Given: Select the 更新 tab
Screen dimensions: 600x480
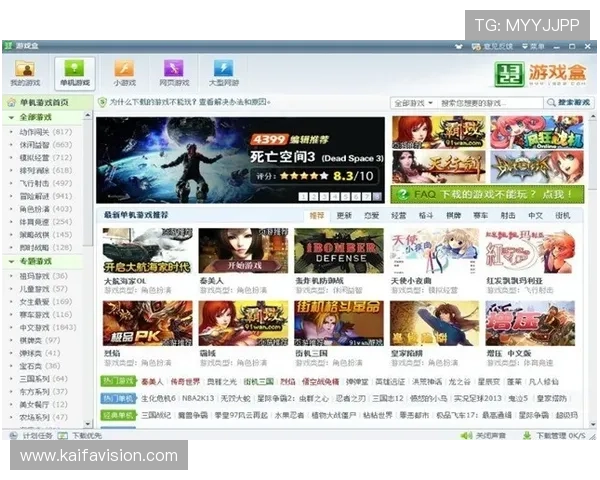Looking at the screenshot, I should click(344, 216).
